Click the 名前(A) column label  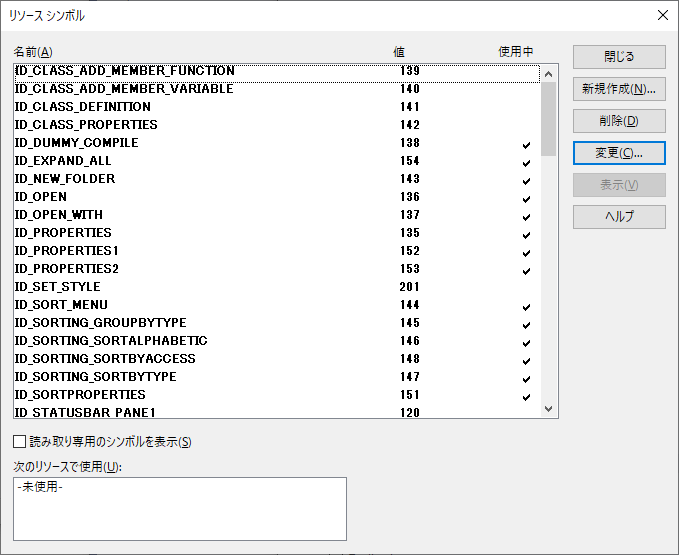[33, 52]
